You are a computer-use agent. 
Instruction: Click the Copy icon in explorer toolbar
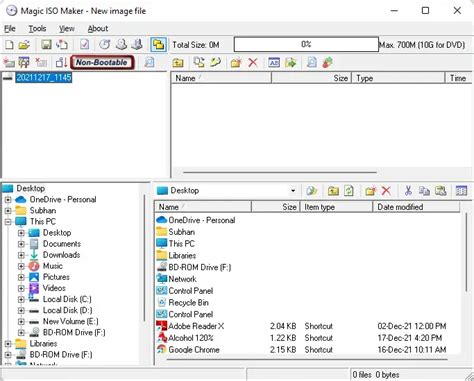click(424, 191)
